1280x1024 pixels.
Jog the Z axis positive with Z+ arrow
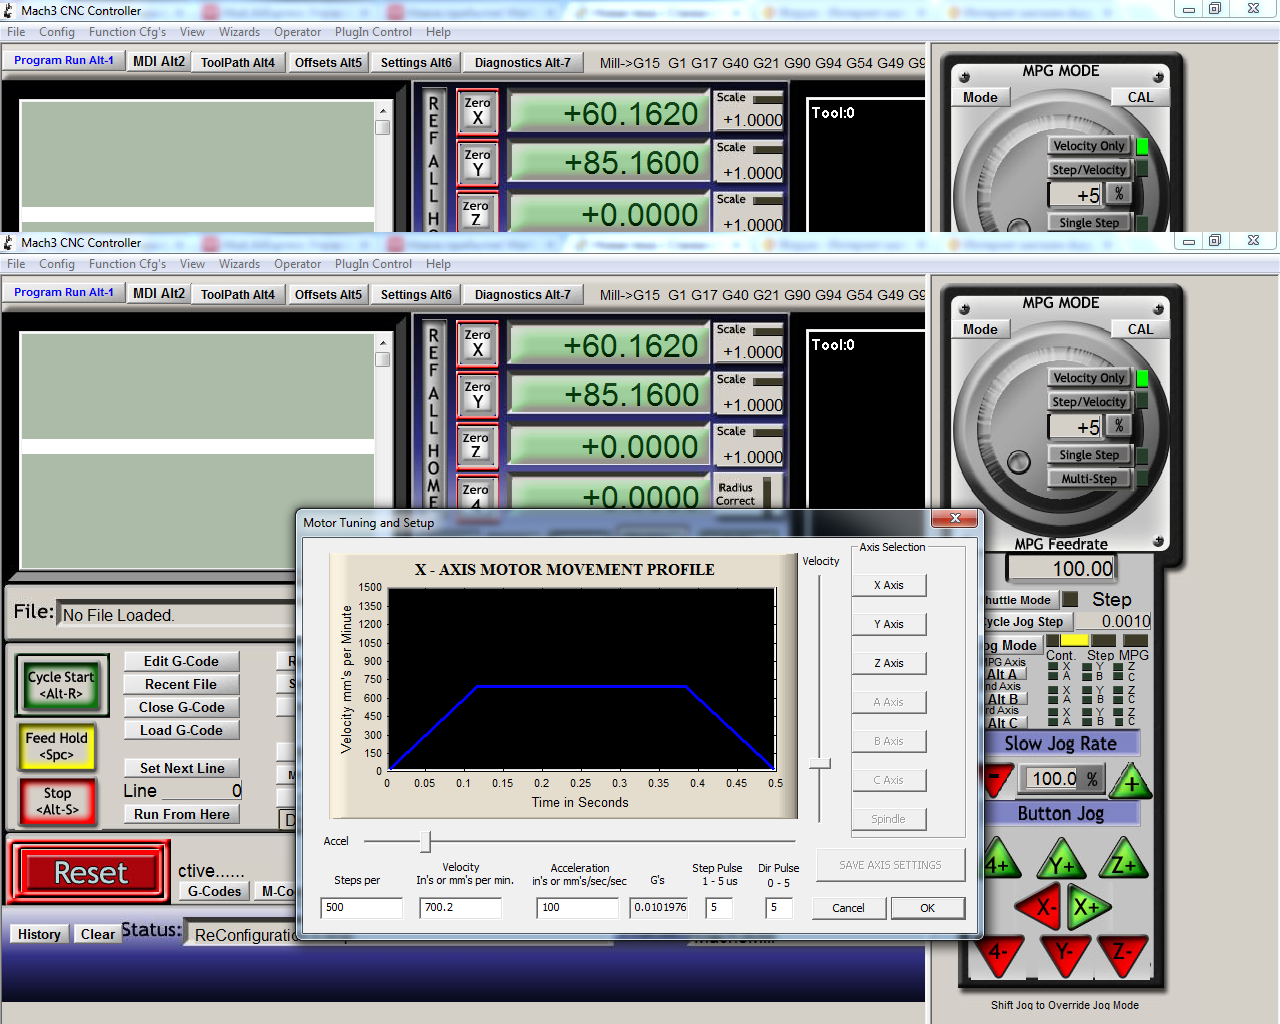point(1123,862)
